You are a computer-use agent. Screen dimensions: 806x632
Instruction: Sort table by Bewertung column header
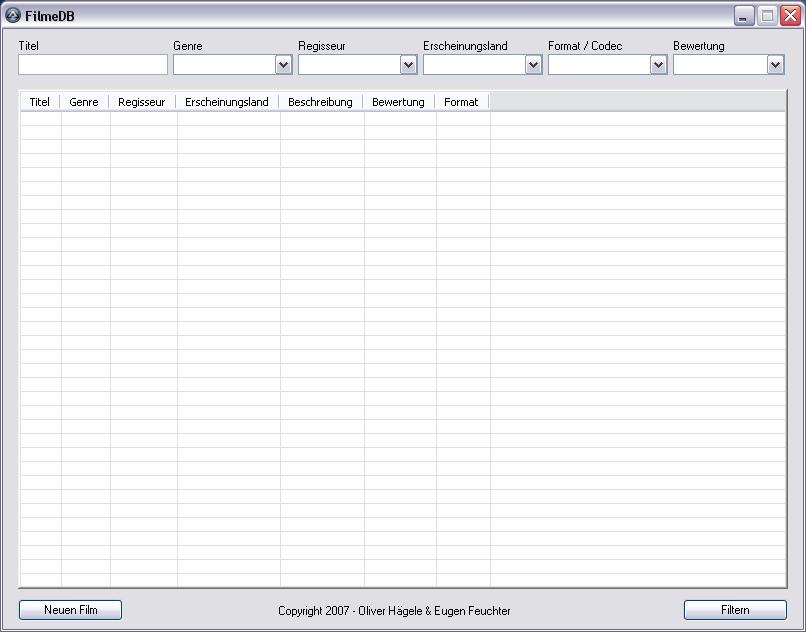pyautogui.click(x=398, y=102)
